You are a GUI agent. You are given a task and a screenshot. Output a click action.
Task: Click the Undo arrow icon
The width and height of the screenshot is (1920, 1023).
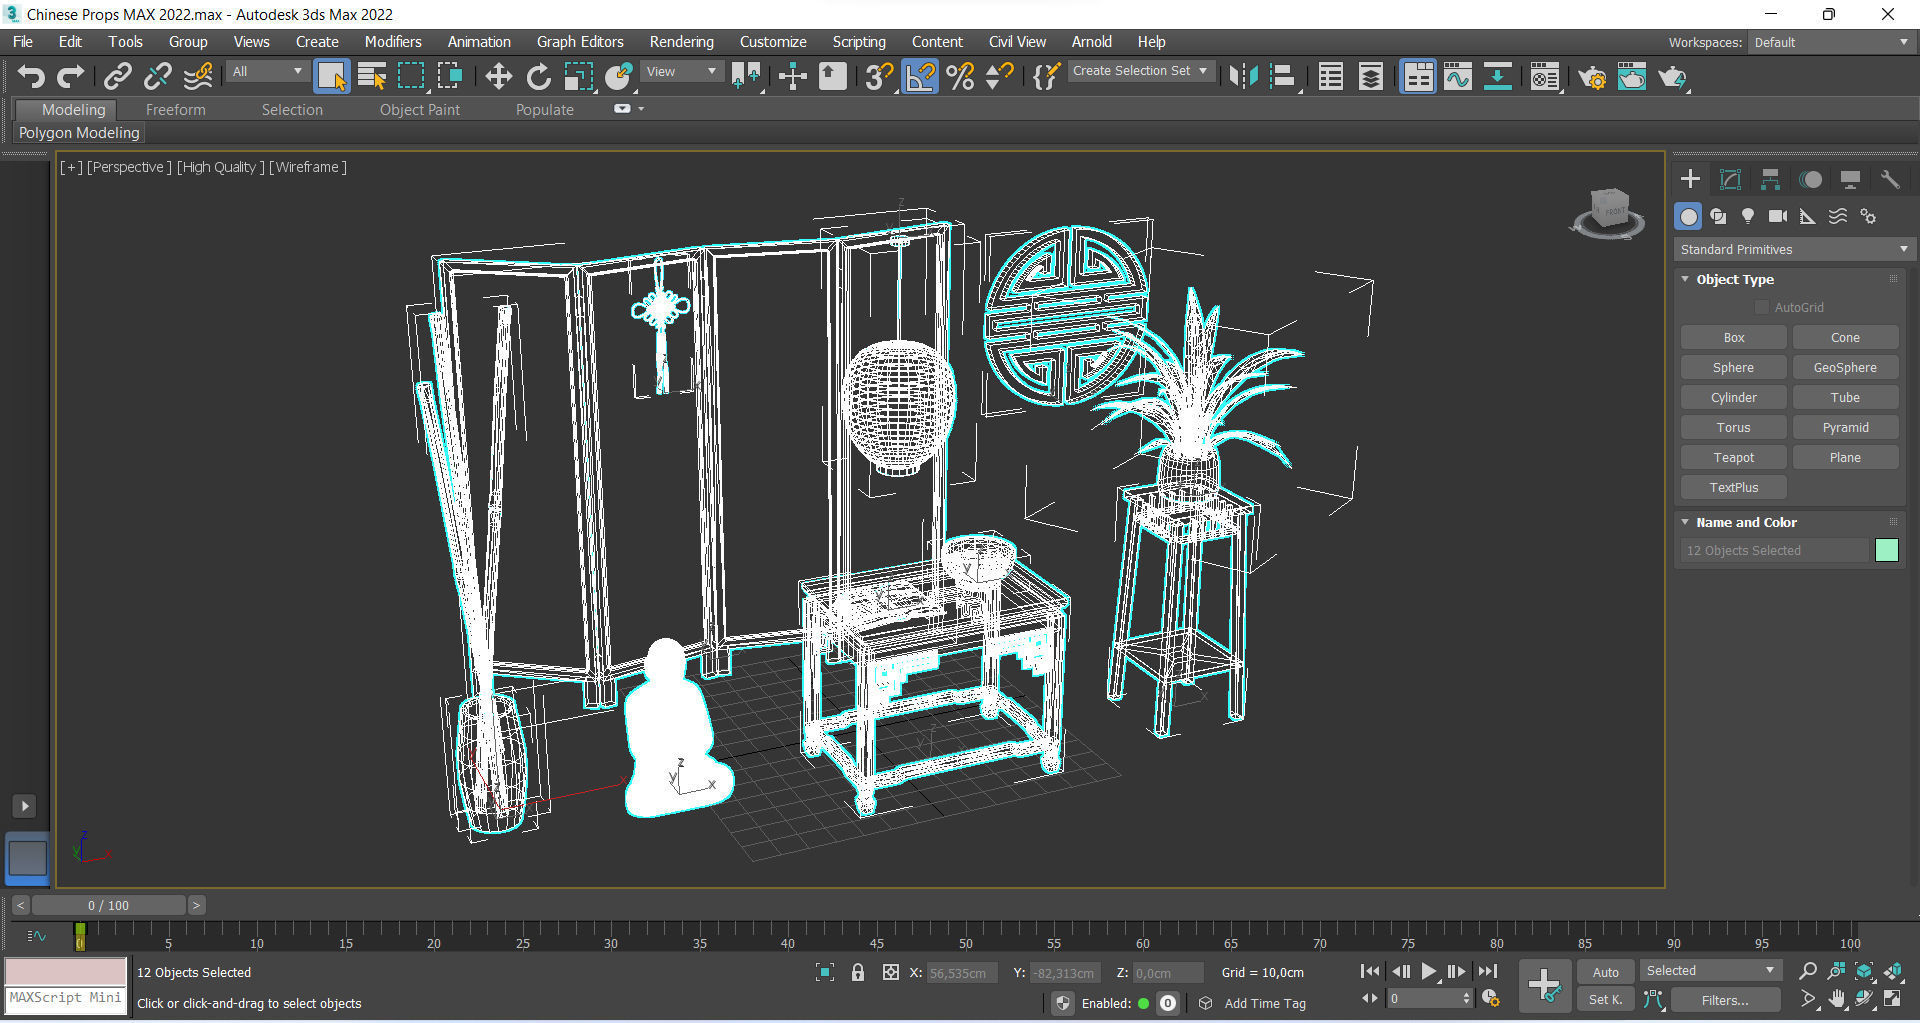click(x=31, y=76)
